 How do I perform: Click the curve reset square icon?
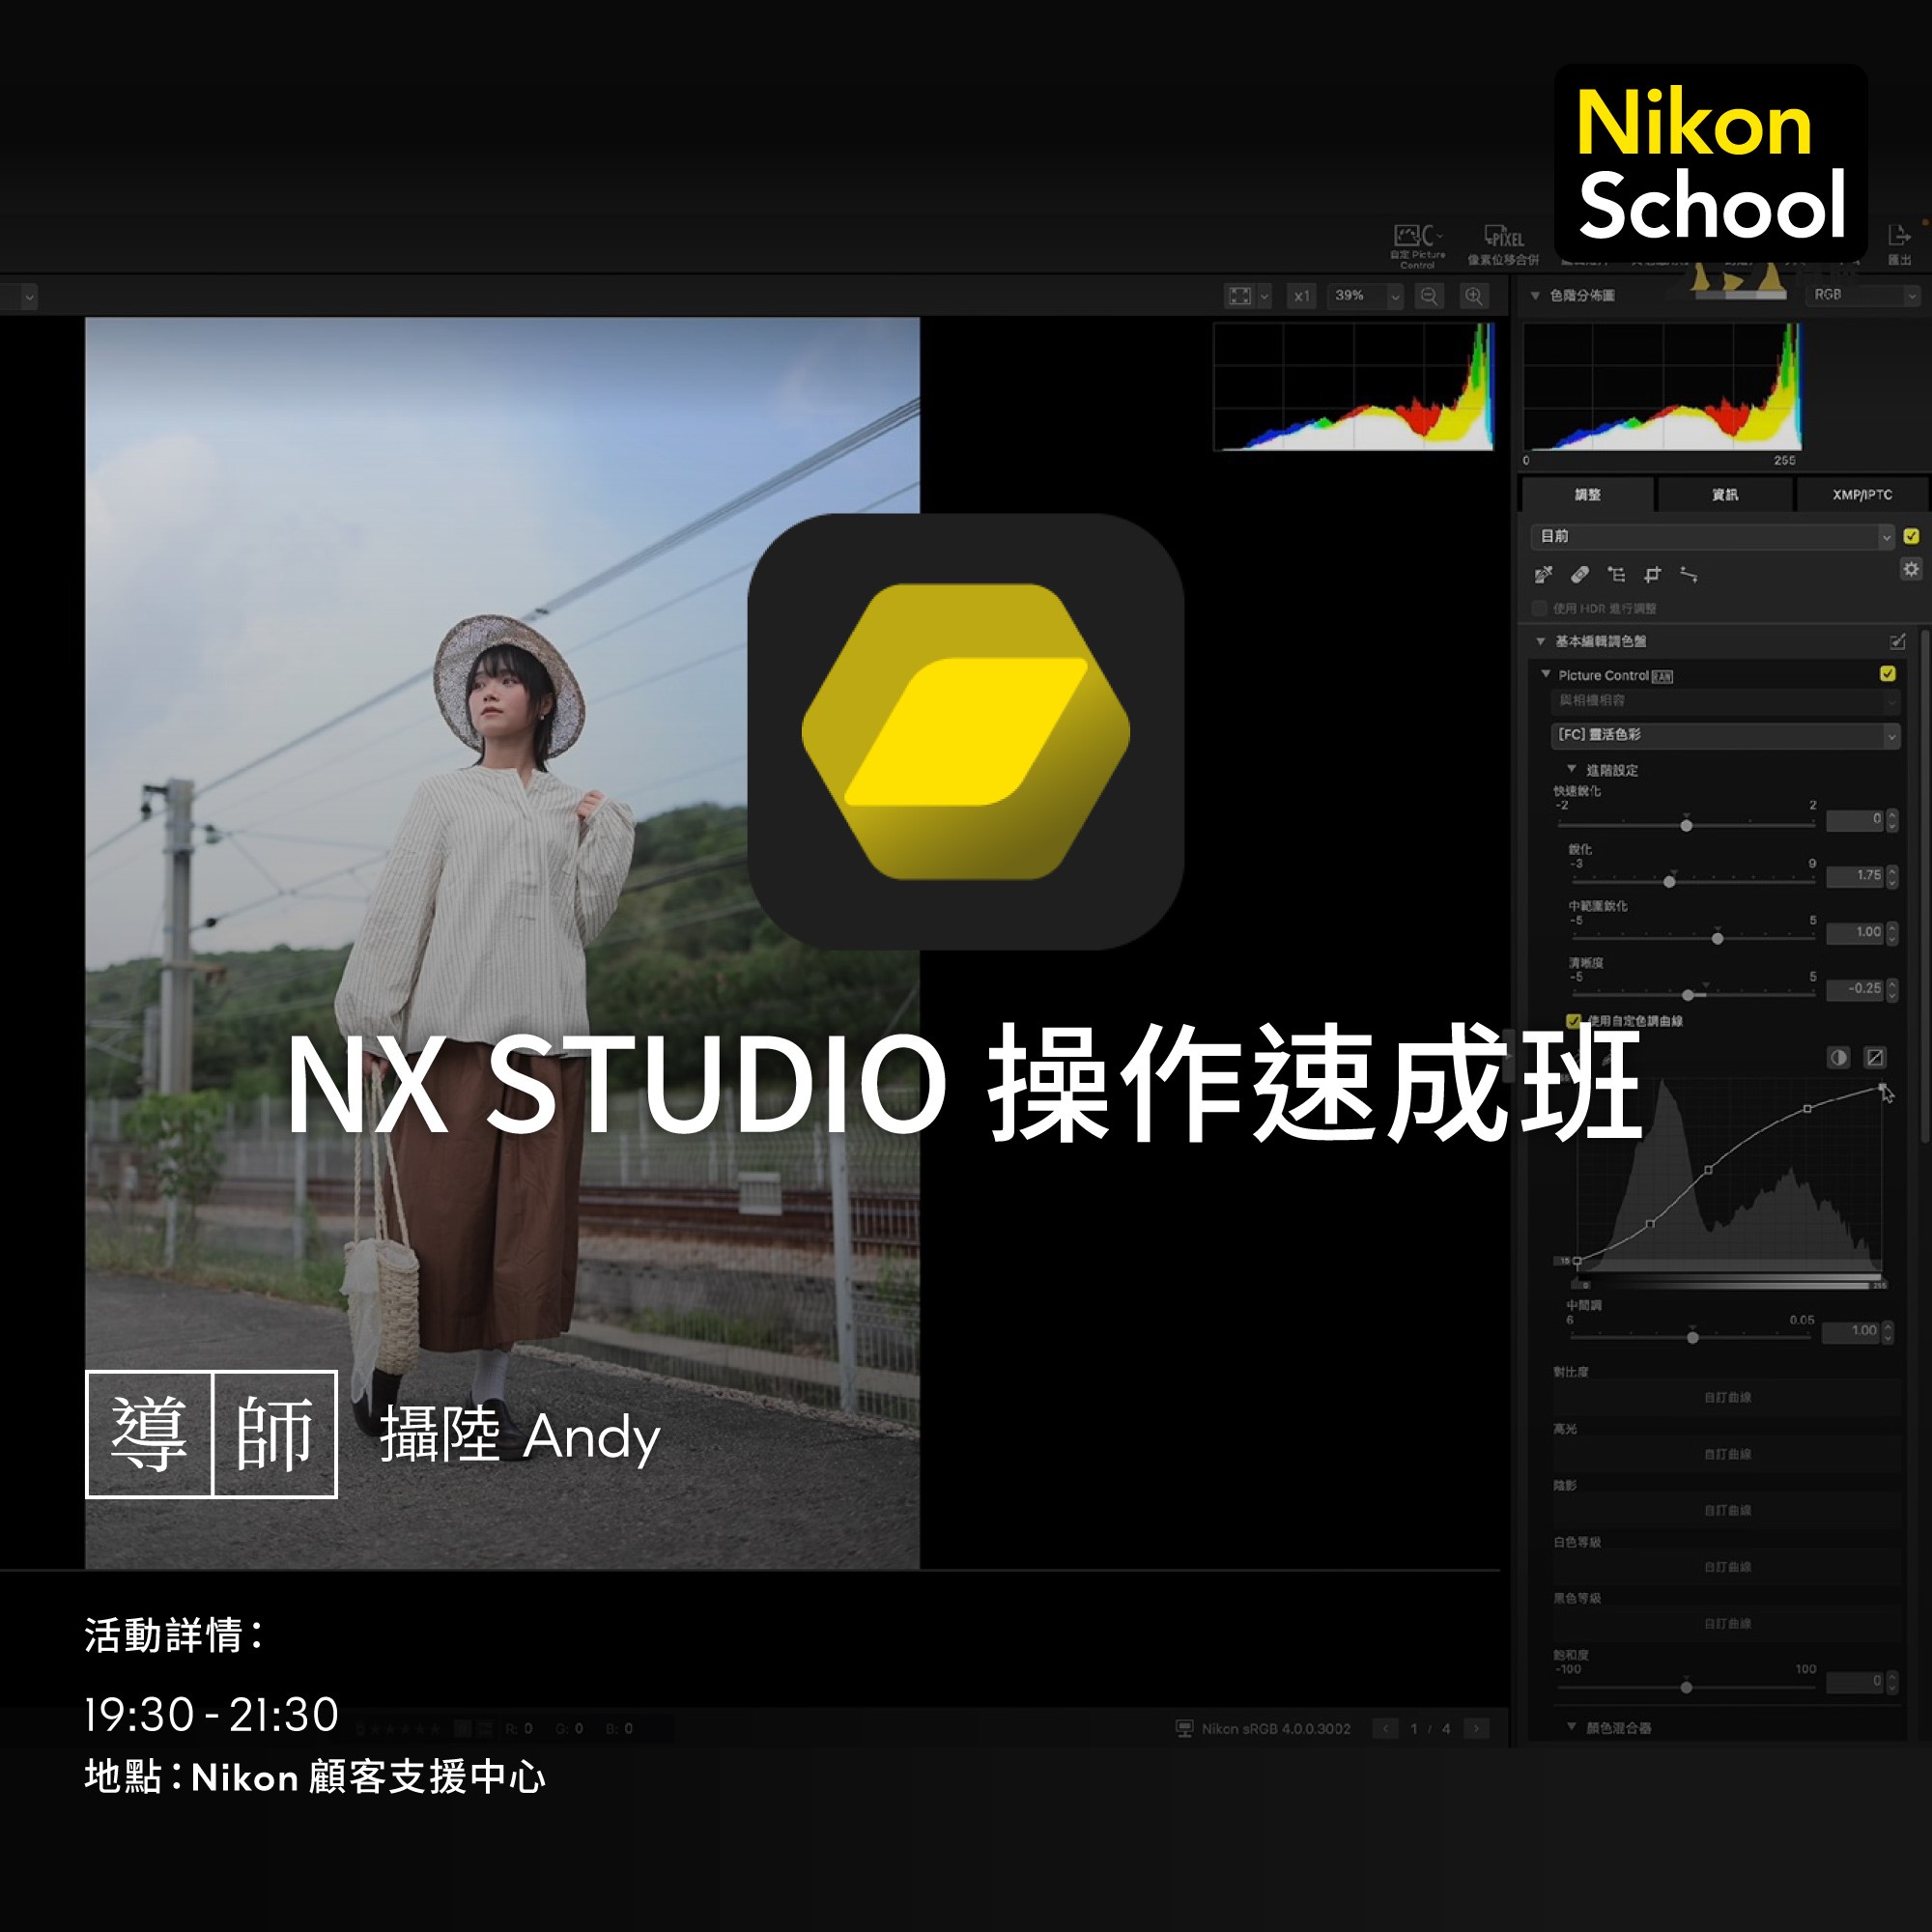(1875, 1058)
